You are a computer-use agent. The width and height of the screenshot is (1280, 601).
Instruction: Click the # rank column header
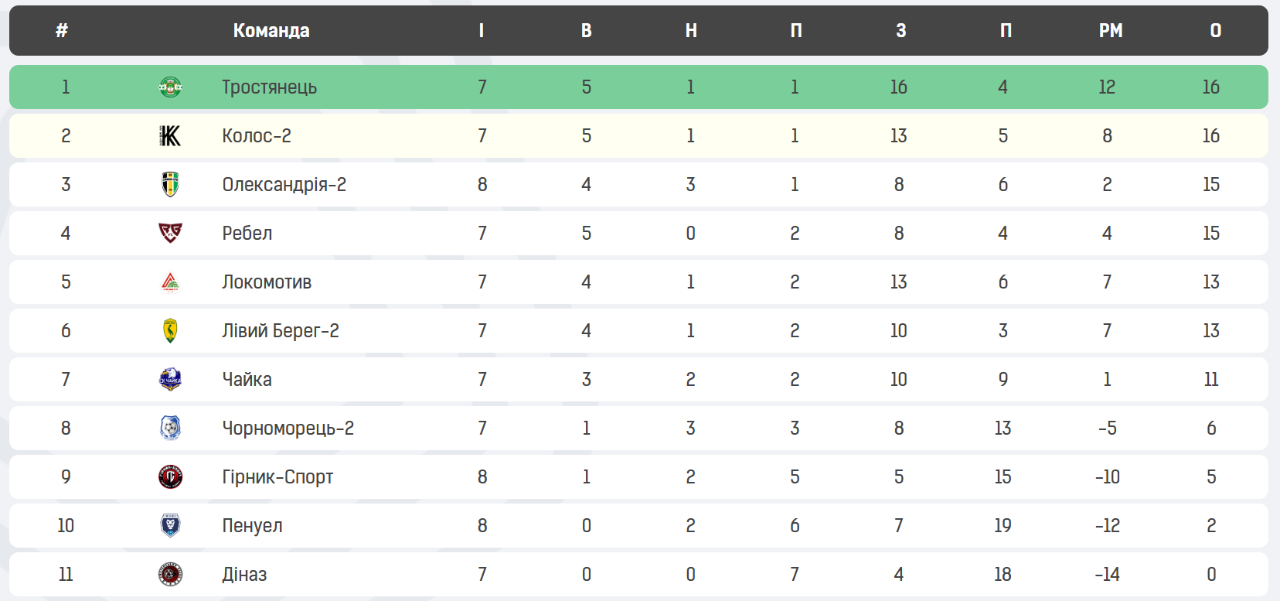click(62, 30)
